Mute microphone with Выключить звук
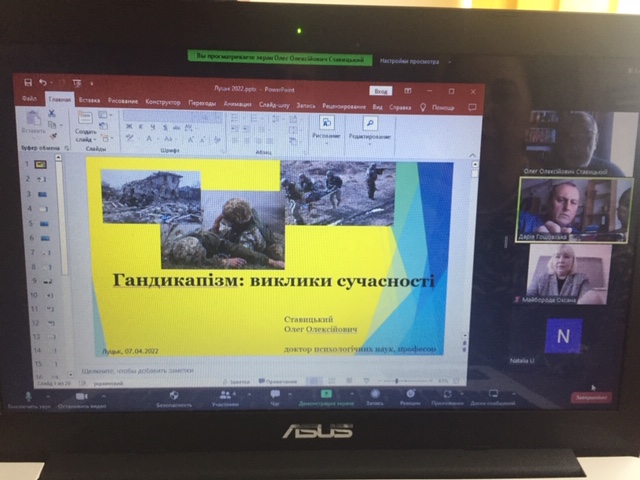The height and width of the screenshot is (480, 640). click(x=29, y=400)
